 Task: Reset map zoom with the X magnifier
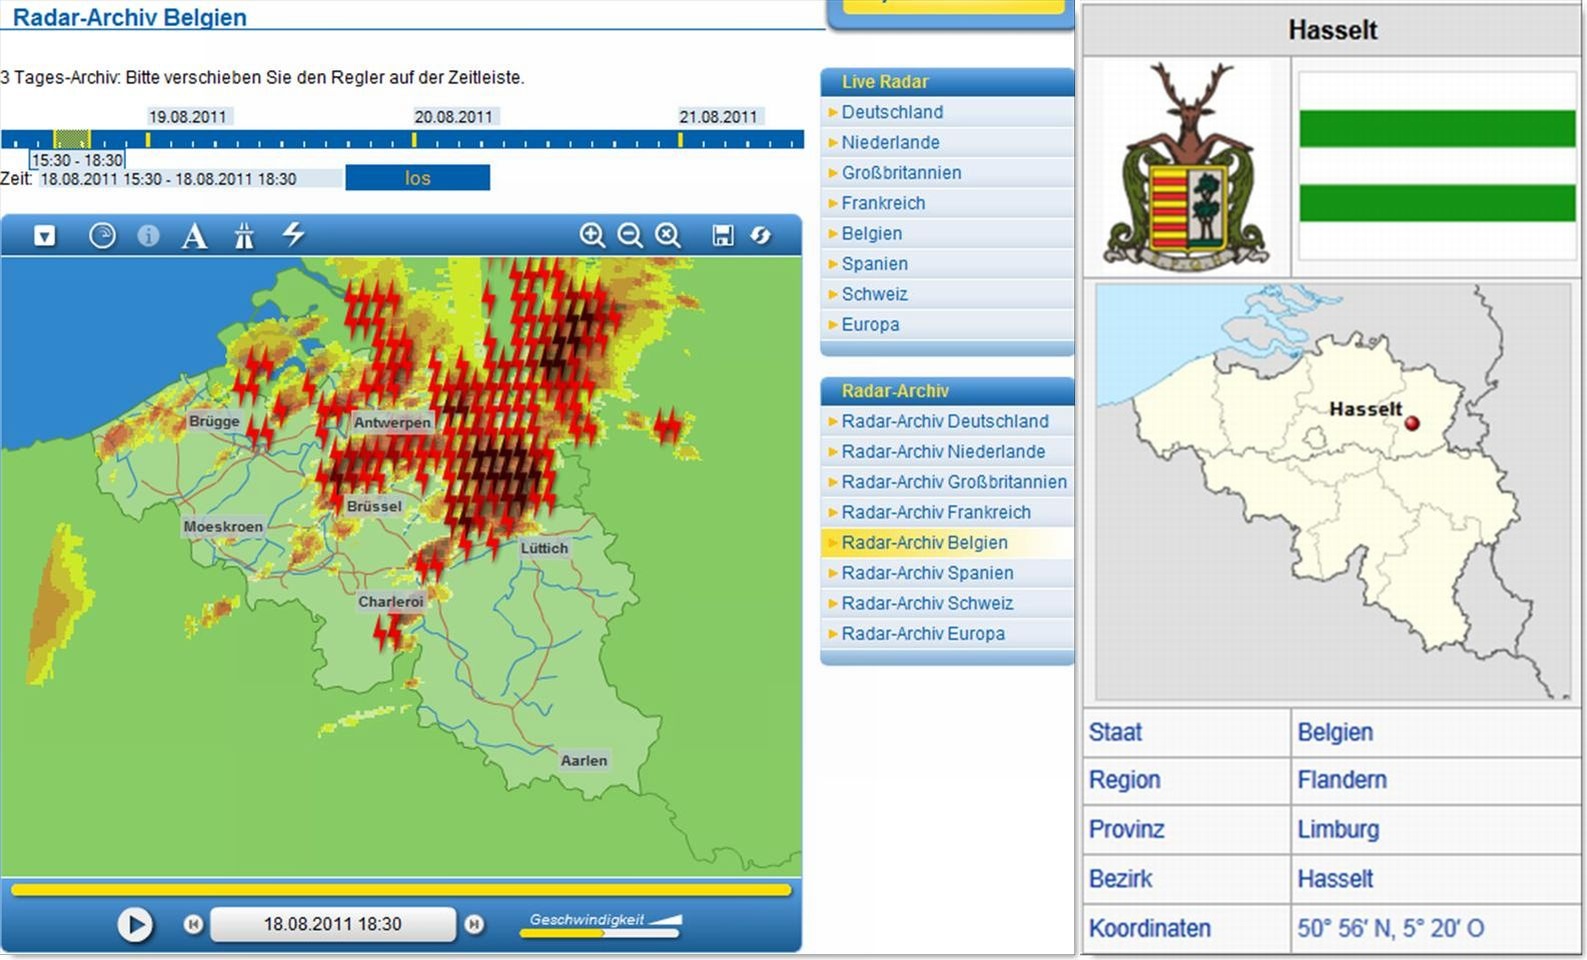[668, 235]
